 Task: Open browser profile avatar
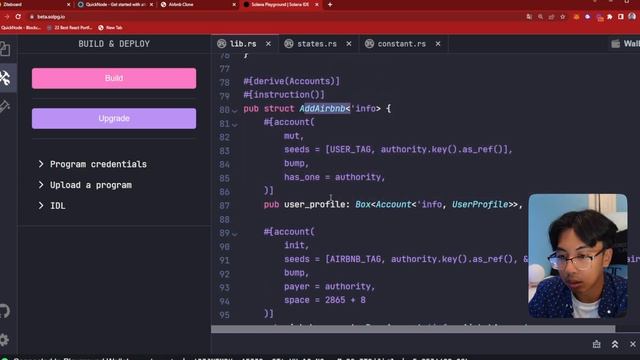point(632,17)
